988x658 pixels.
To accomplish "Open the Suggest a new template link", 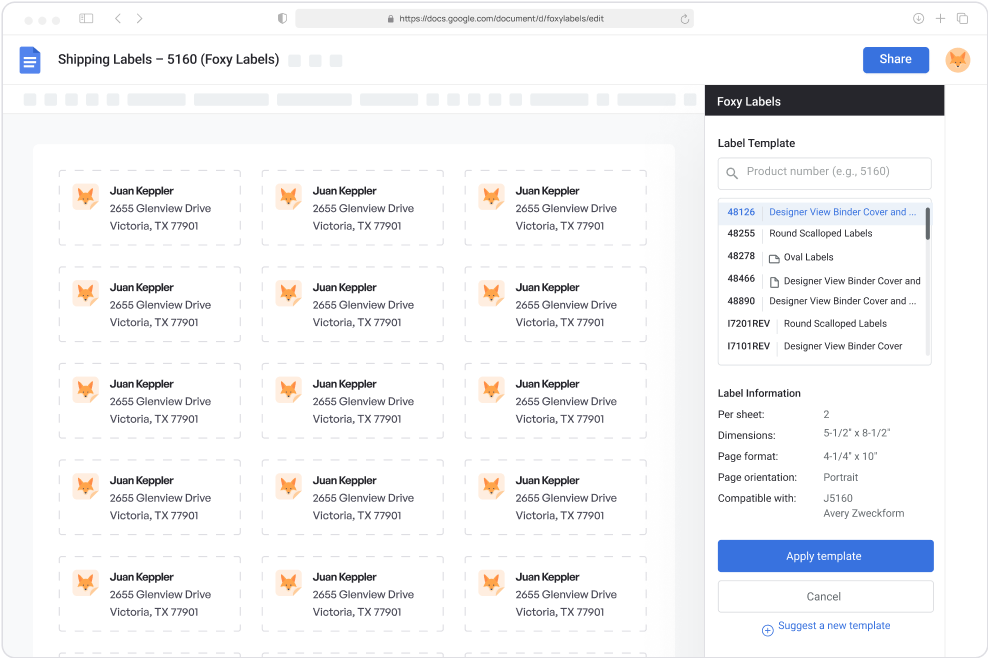I will coord(833,625).
